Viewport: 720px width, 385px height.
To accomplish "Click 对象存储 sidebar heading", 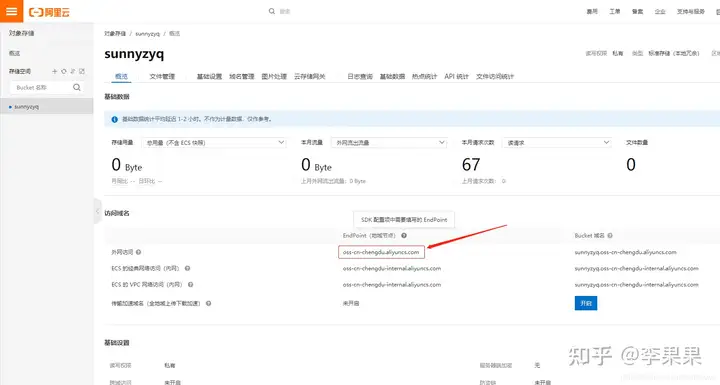I will [x=21, y=33].
